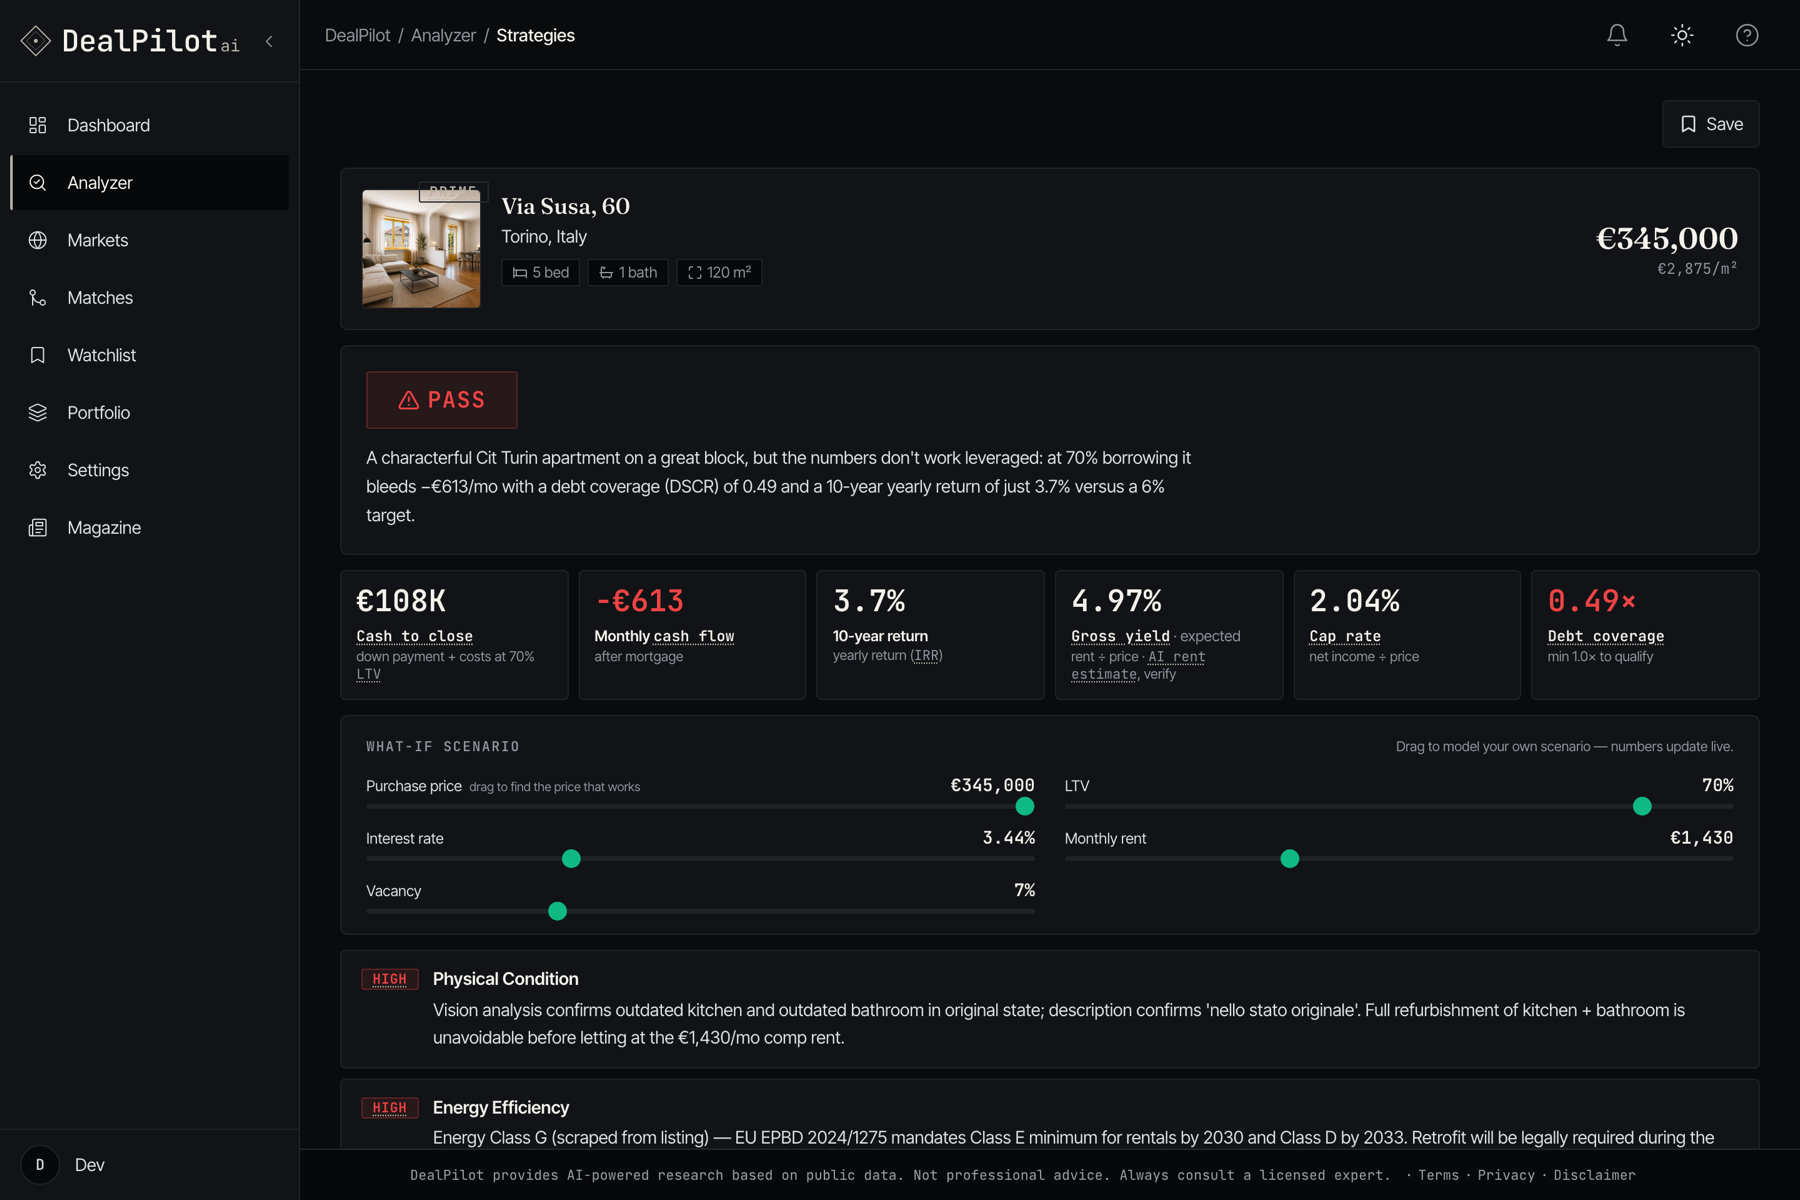Click AI rent estimate link
This screenshot has height=1200, width=1800.
coord(1138,665)
